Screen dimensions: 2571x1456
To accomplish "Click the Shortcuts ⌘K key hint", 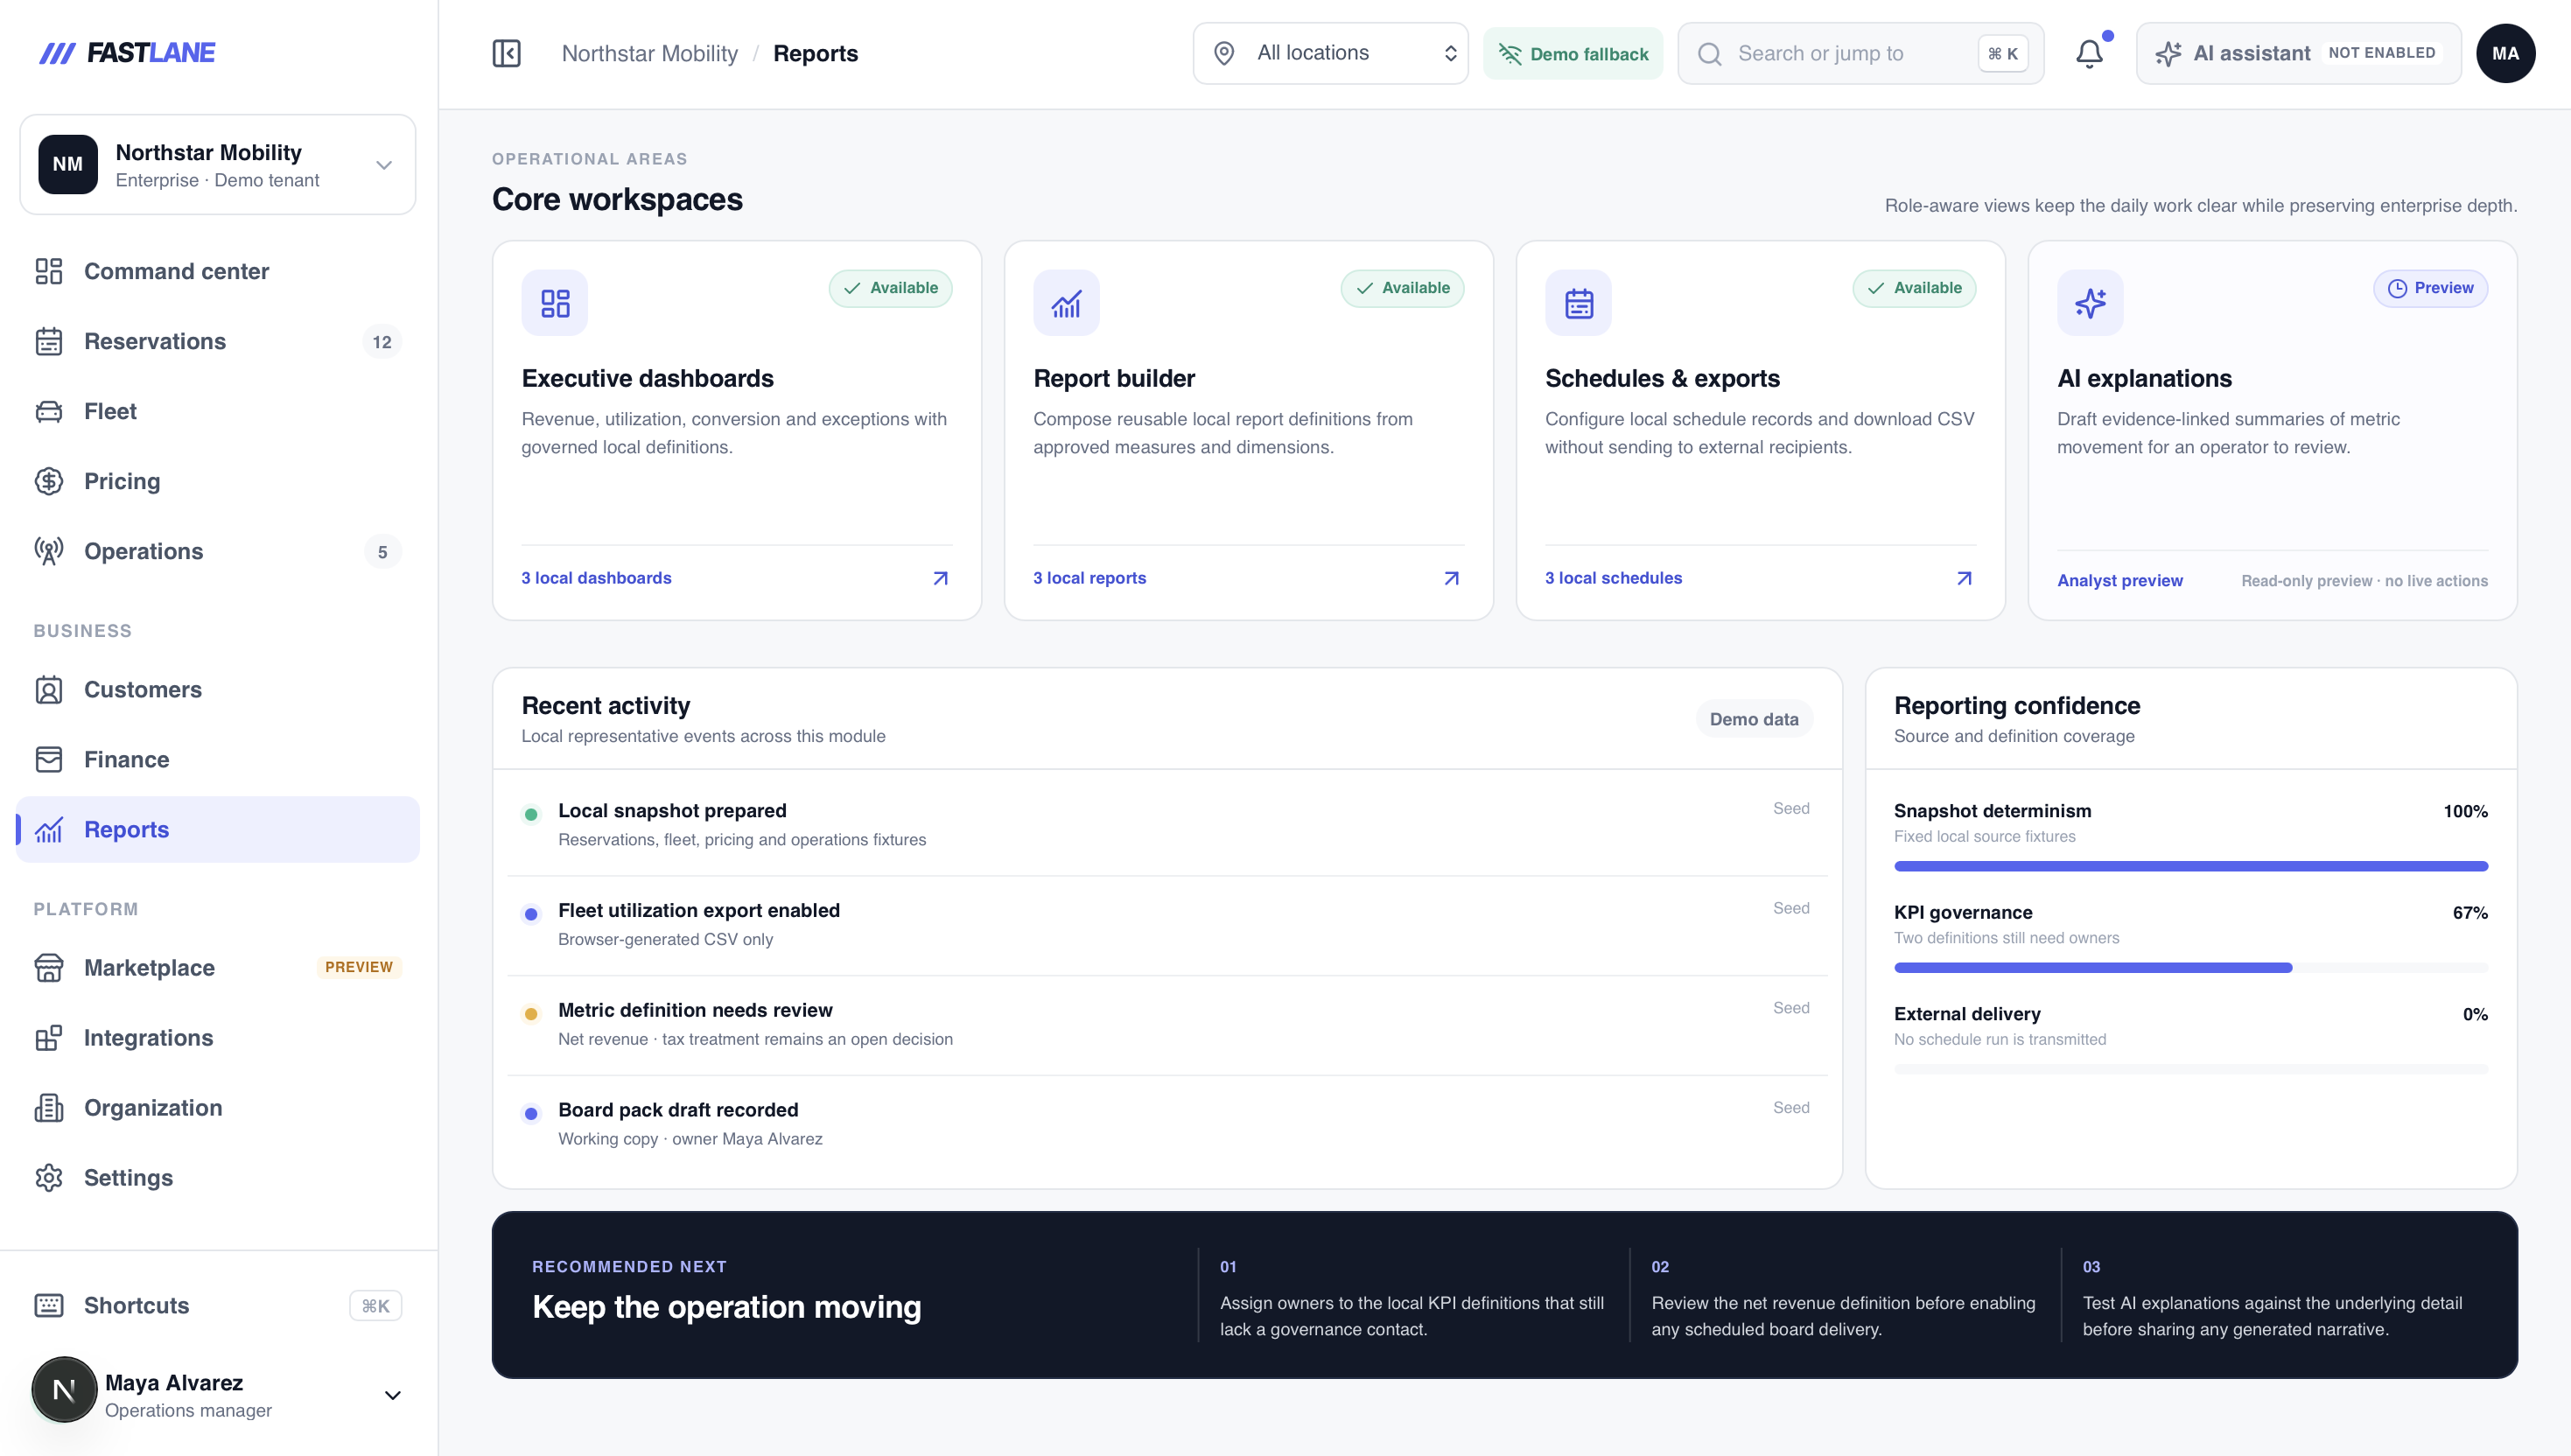I will [376, 1305].
